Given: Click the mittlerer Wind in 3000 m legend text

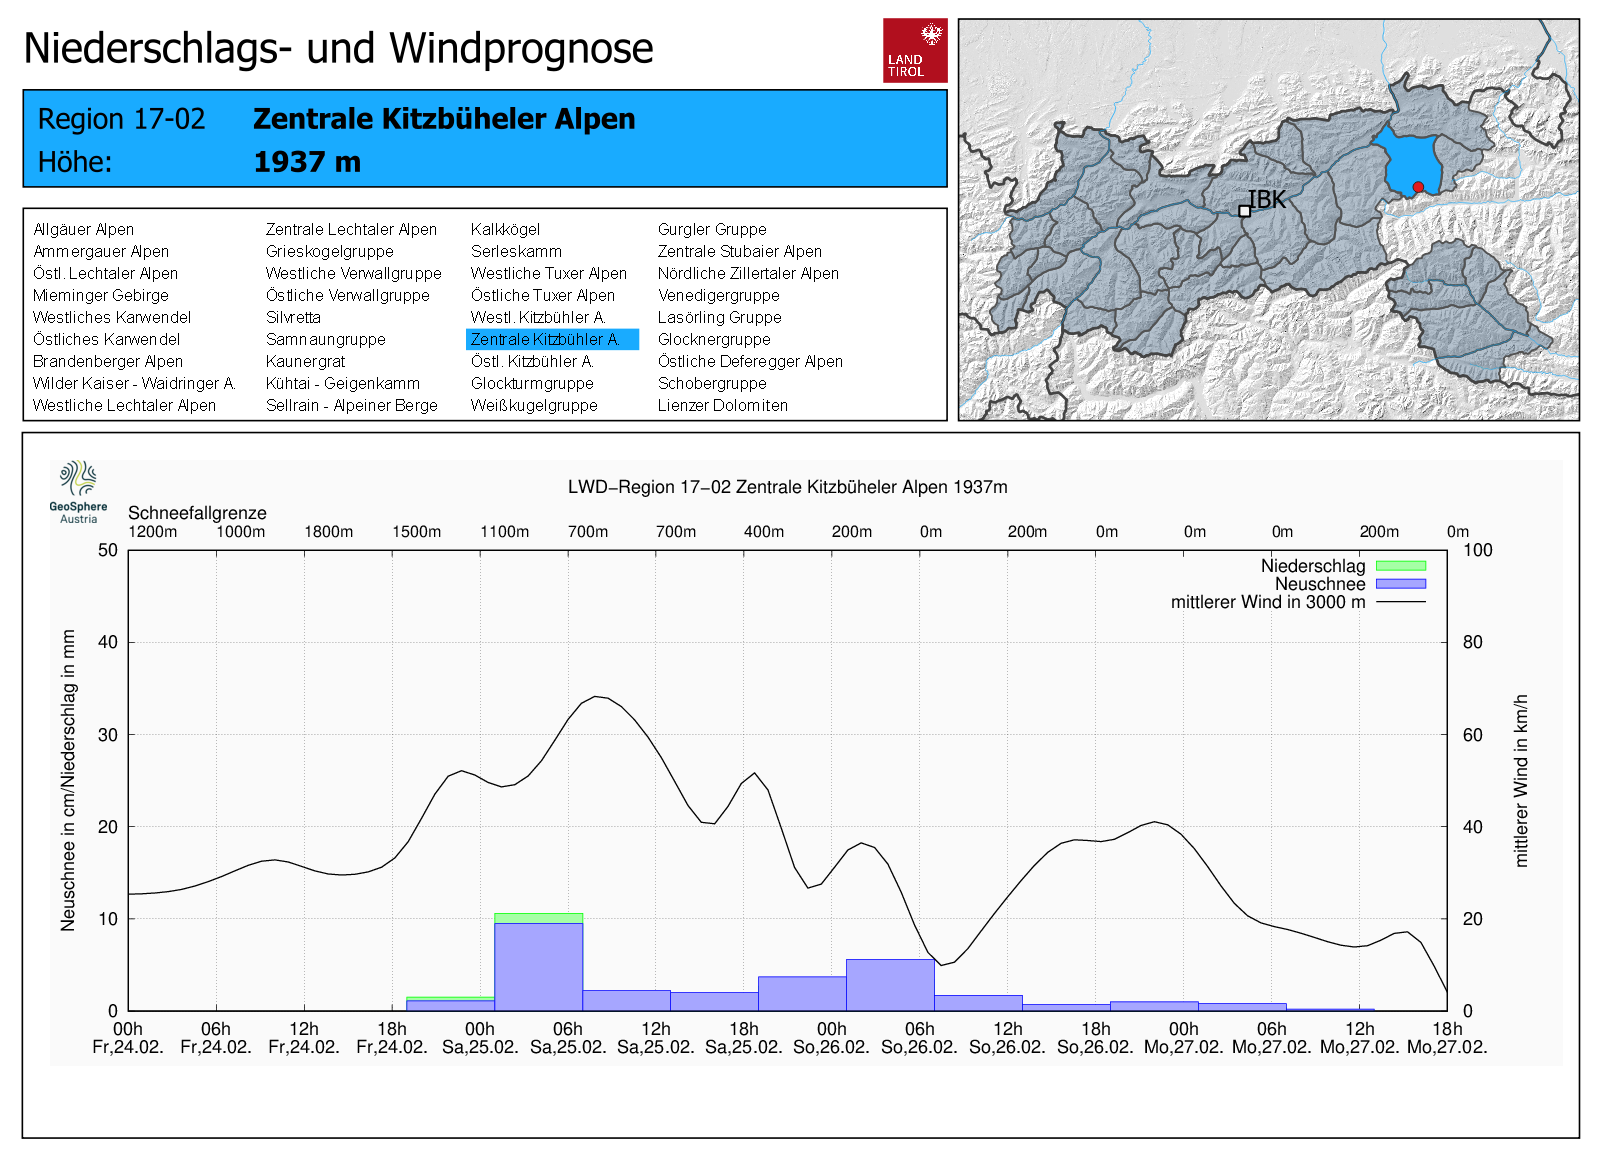Looking at the screenshot, I should (x=1268, y=602).
